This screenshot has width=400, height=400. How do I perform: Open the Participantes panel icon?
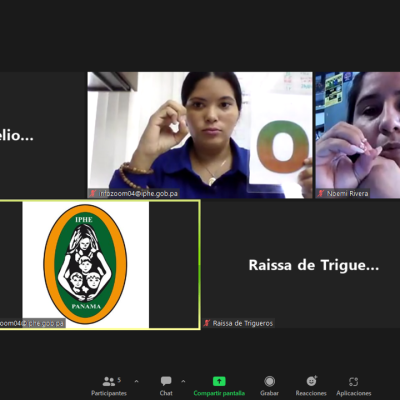point(109,381)
